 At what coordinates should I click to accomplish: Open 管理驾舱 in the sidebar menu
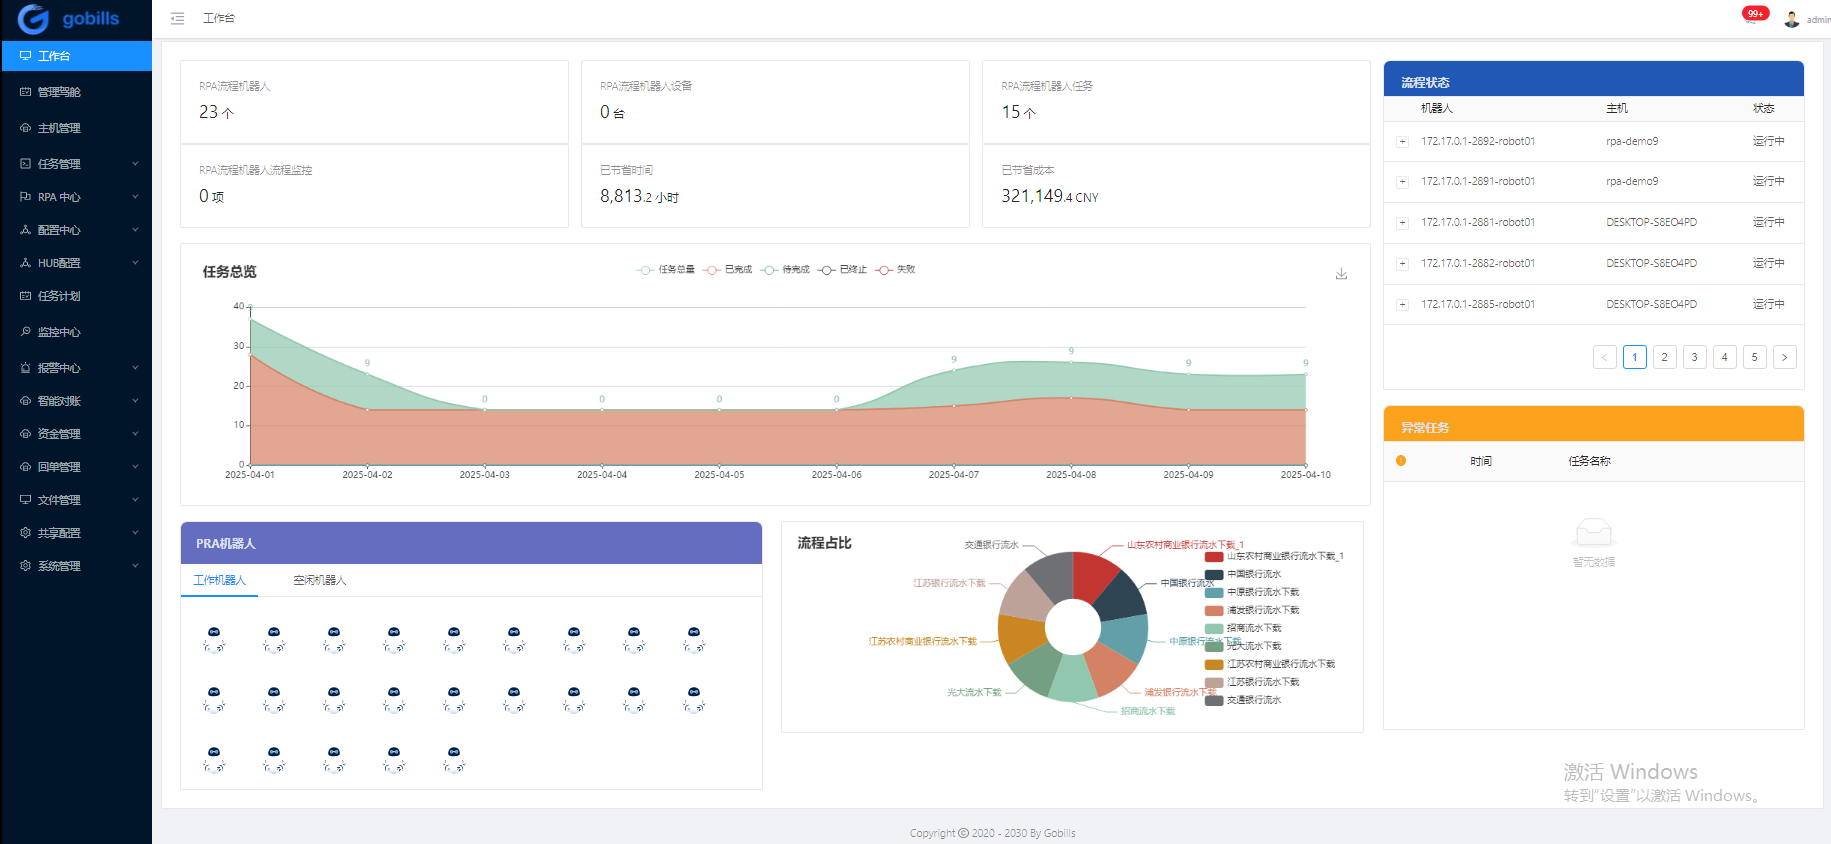pos(59,92)
